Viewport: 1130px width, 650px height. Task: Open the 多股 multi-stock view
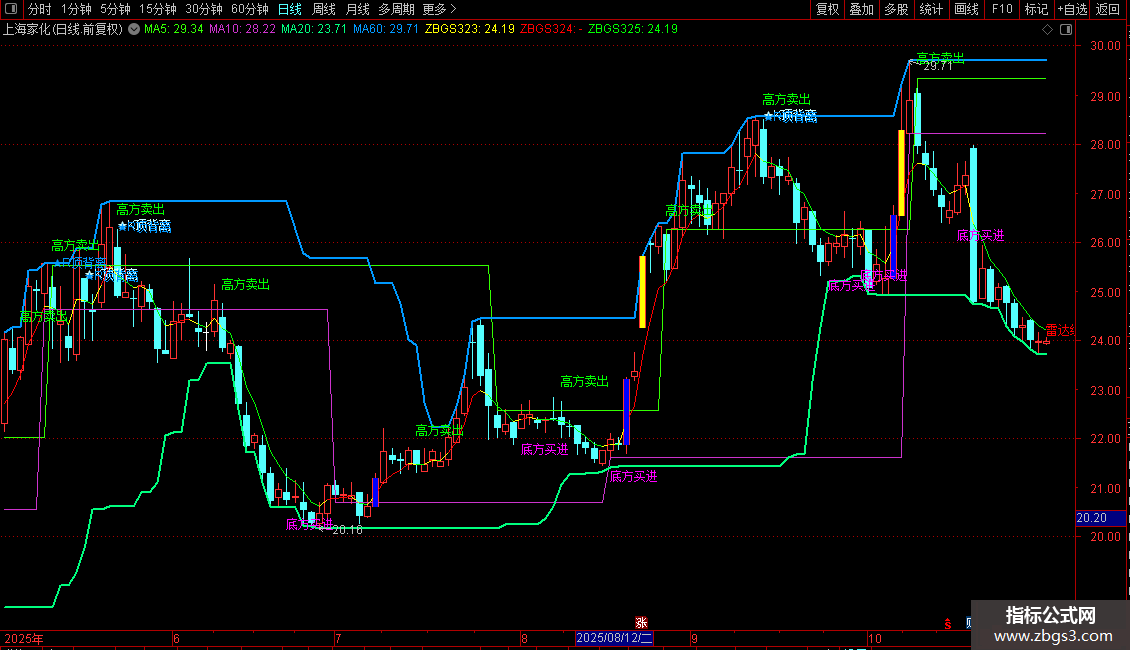896,9
